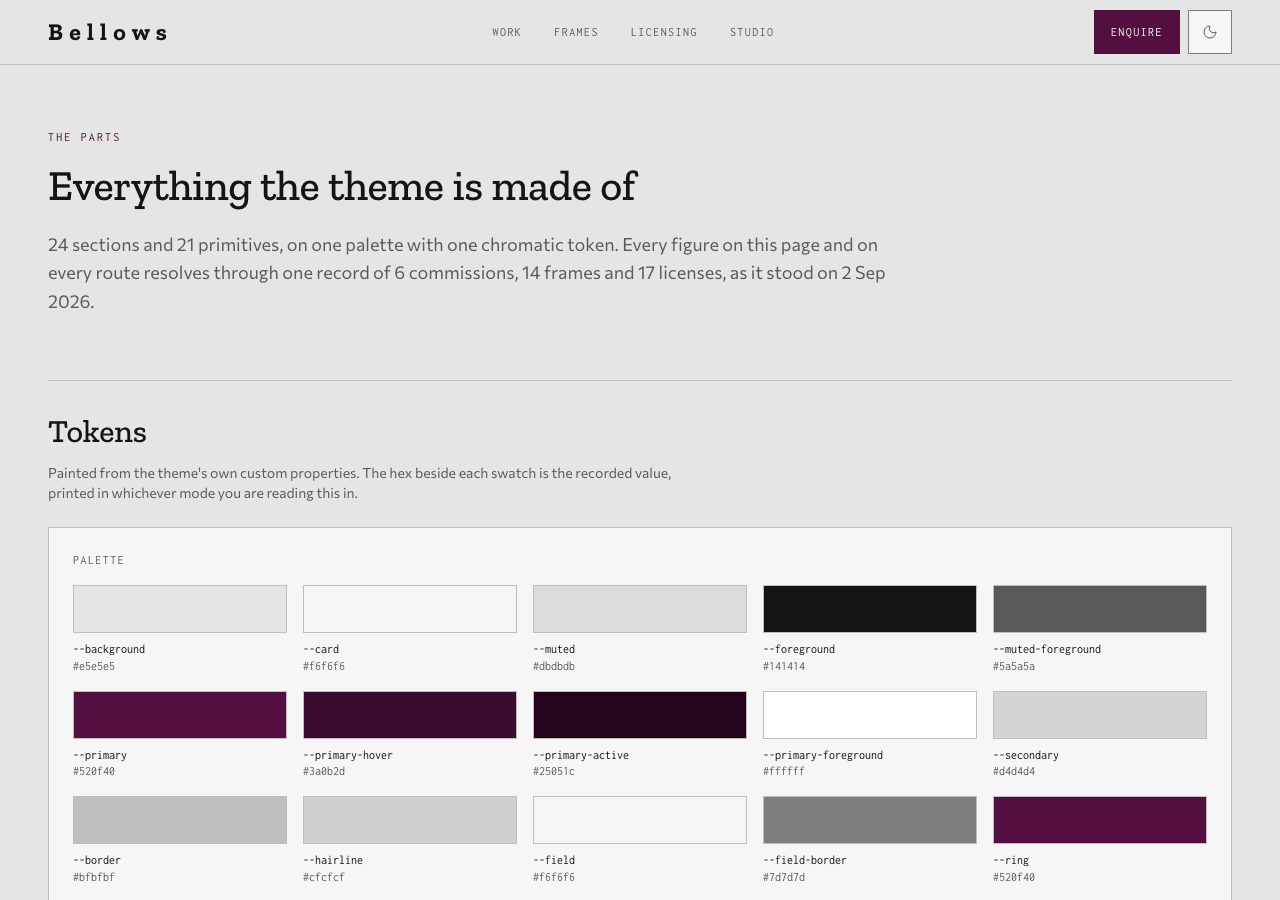Go to the Work page
1280x900 pixels.
507,32
